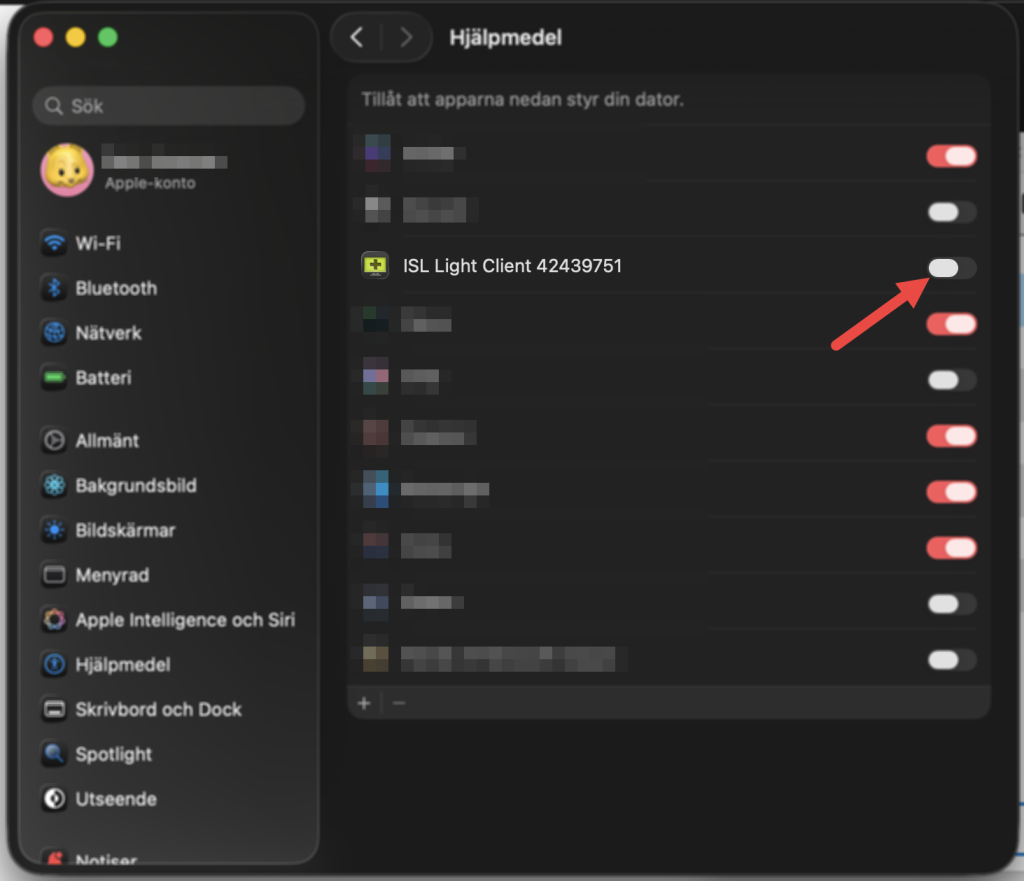Toggle the last app's switch on

951,660
